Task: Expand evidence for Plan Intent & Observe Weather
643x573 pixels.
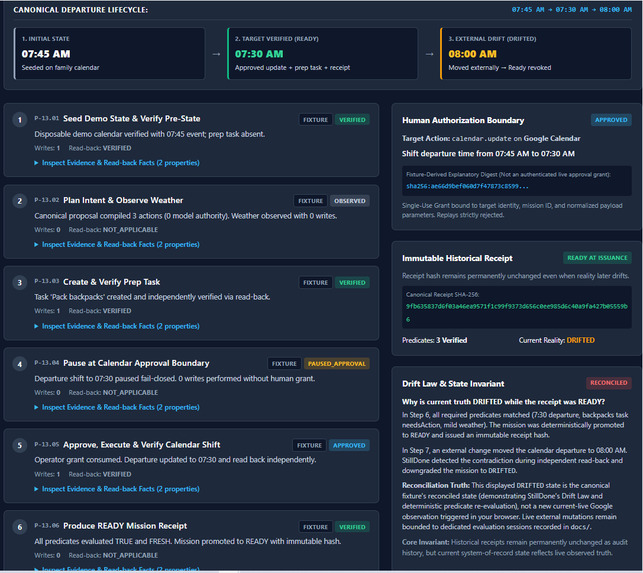Action: [x=117, y=244]
